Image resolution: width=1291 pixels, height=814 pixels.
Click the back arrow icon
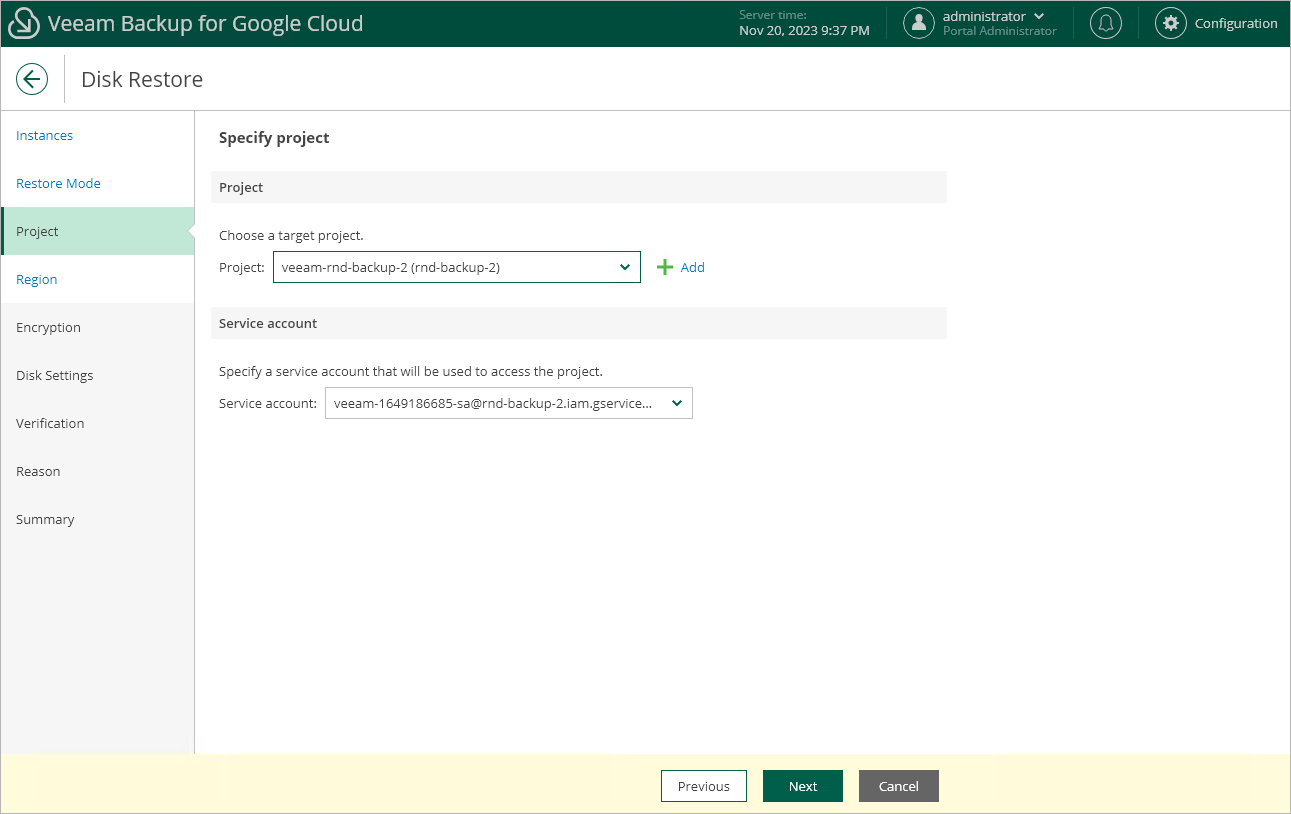point(32,79)
